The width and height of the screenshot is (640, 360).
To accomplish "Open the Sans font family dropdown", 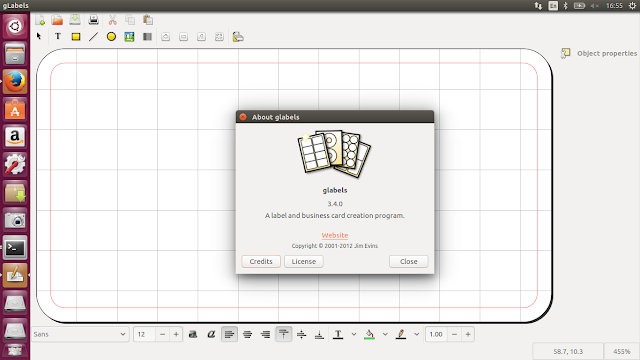I will point(80,334).
